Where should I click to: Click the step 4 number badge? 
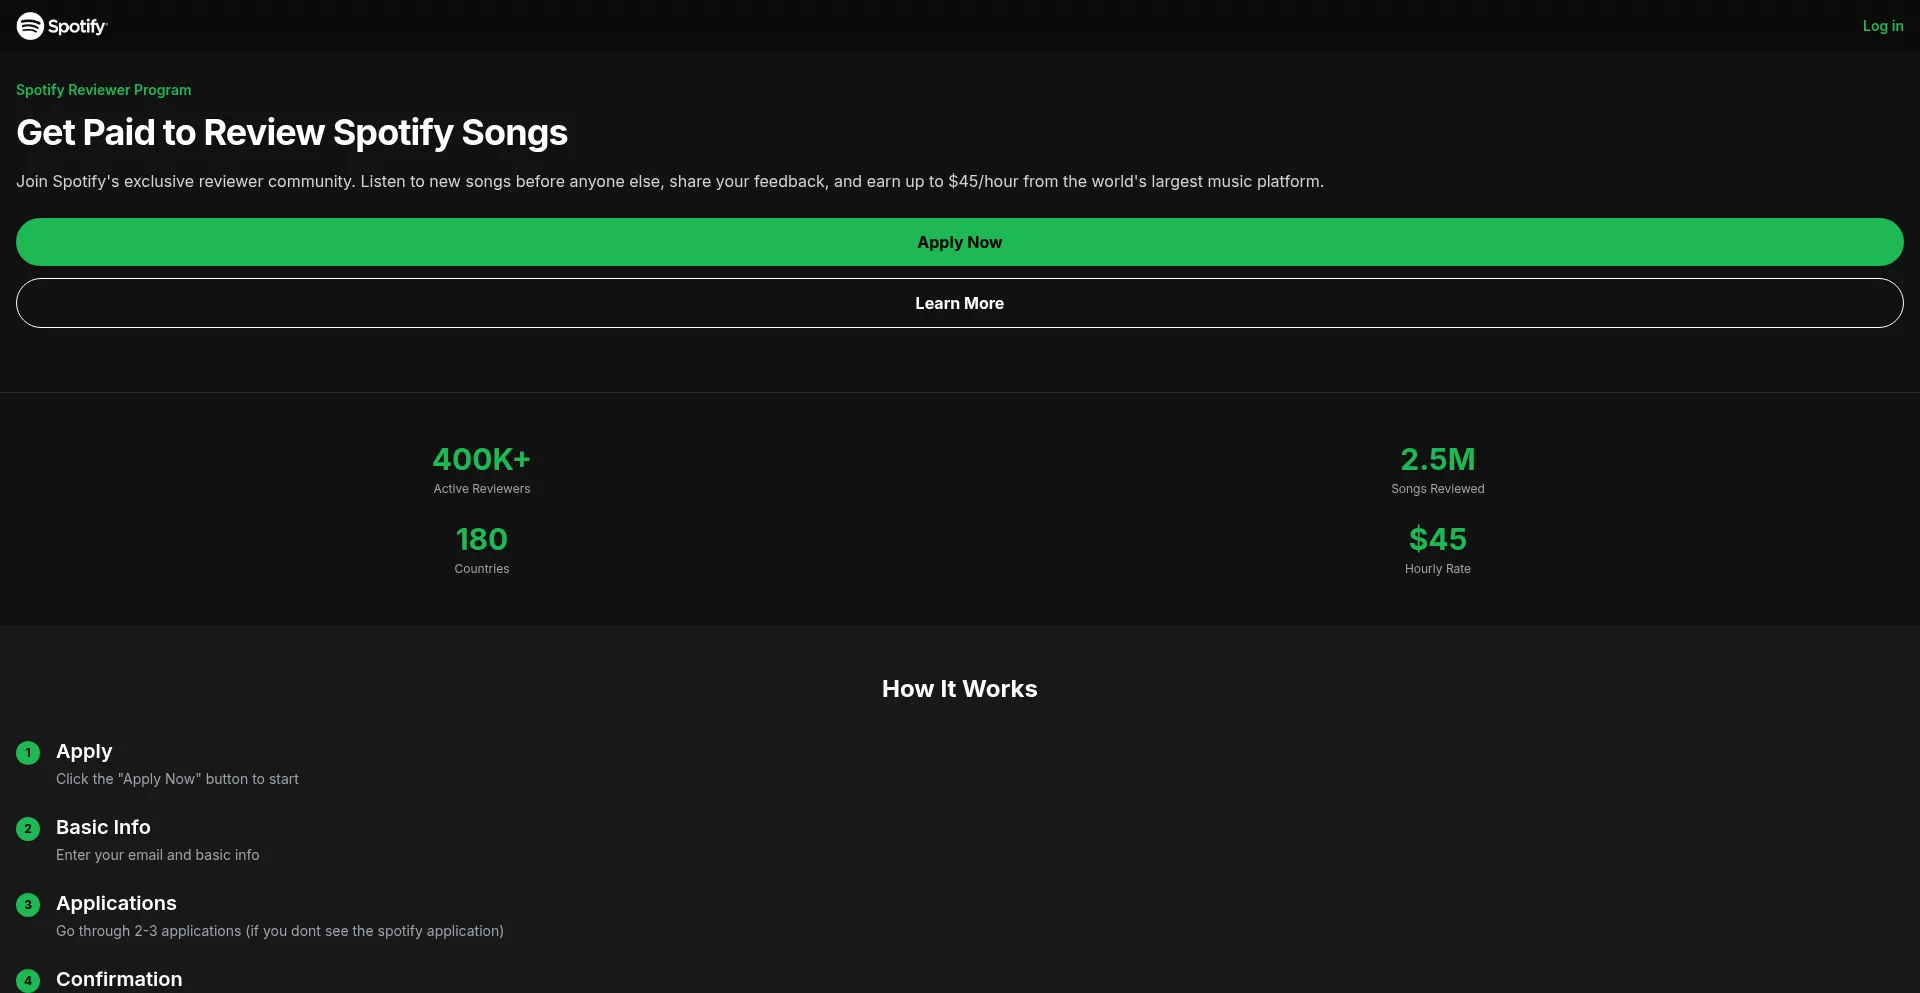point(28,981)
